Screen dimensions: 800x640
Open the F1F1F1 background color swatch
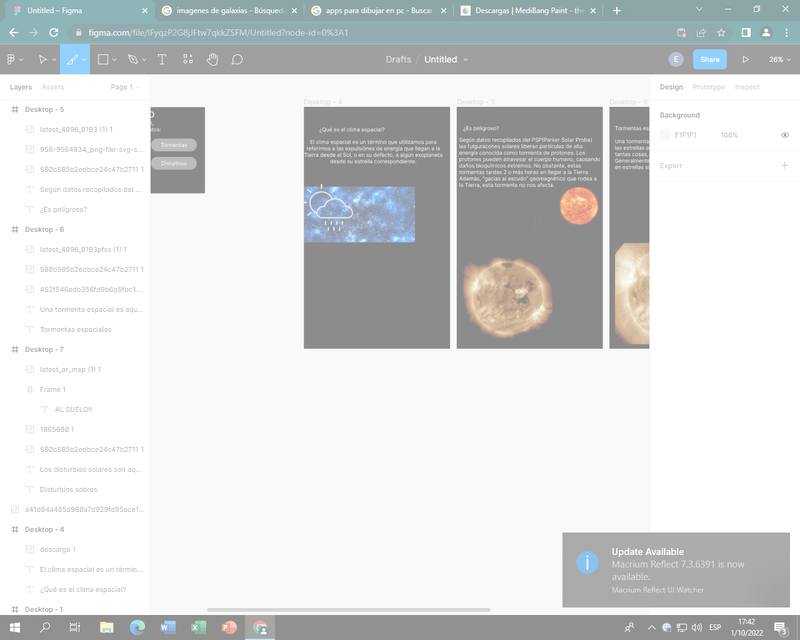click(x=666, y=134)
